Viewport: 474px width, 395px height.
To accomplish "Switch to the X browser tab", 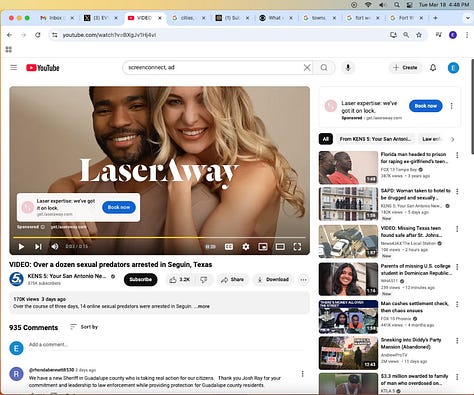I will coord(101,18).
